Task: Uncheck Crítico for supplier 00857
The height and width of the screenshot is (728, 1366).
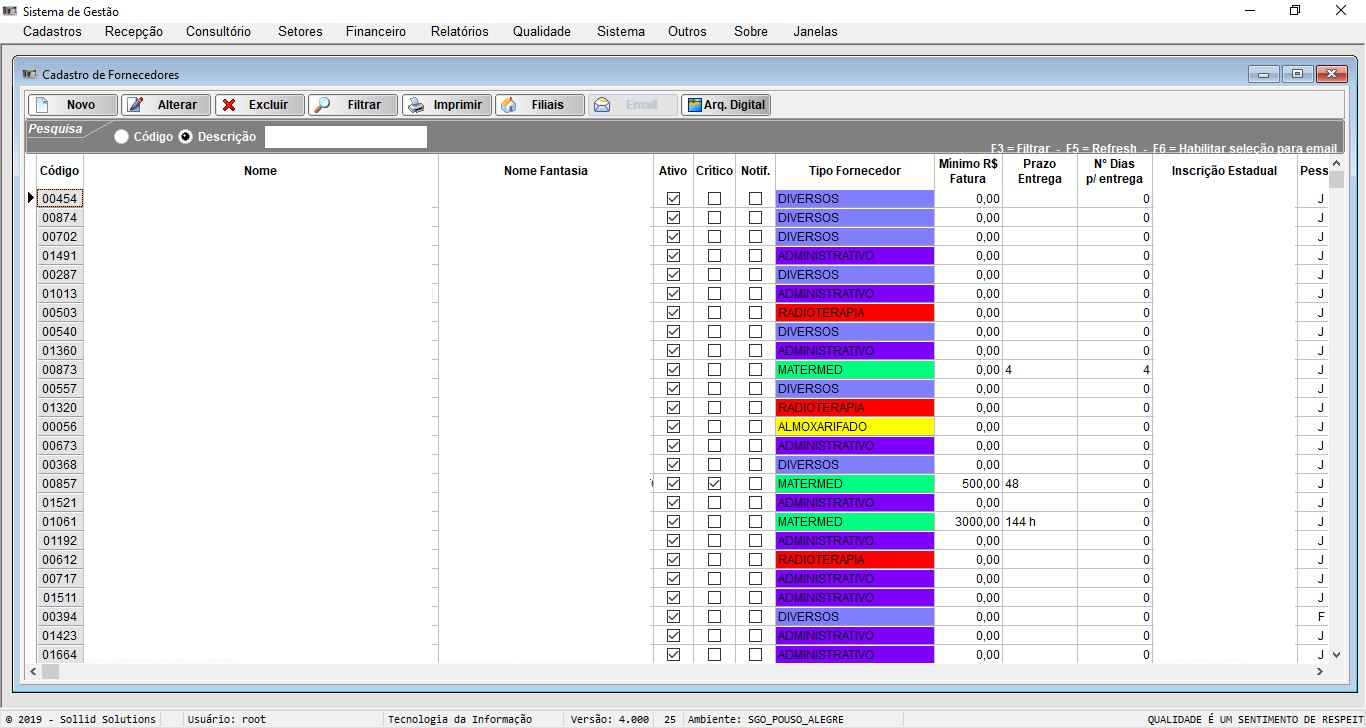Action: click(714, 484)
